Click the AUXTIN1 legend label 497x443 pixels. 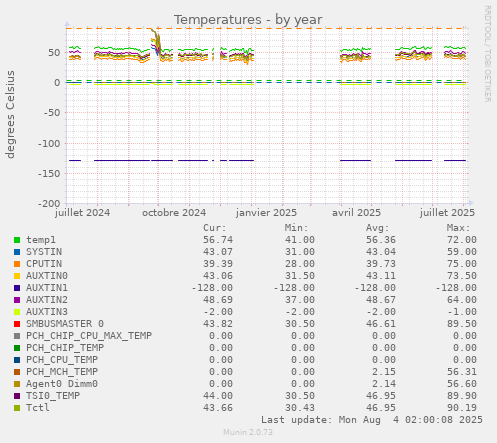(x=47, y=288)
